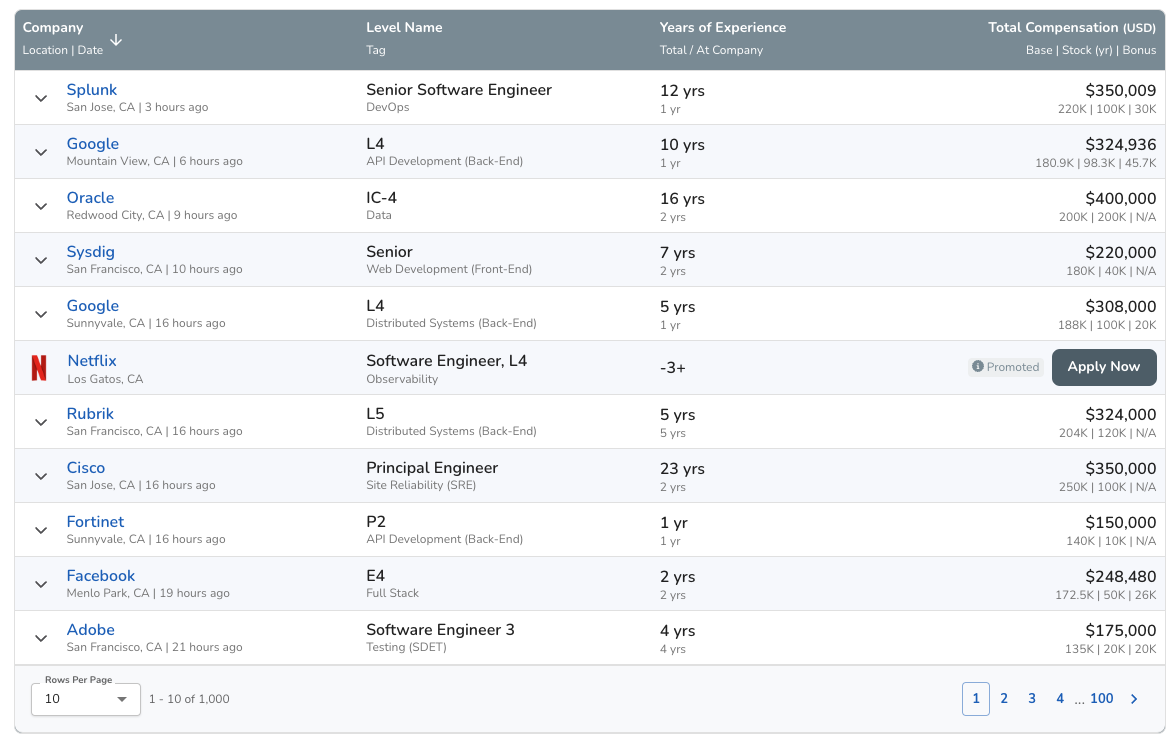
Task: Expand the Splunk row details
Action: (41, 98)
